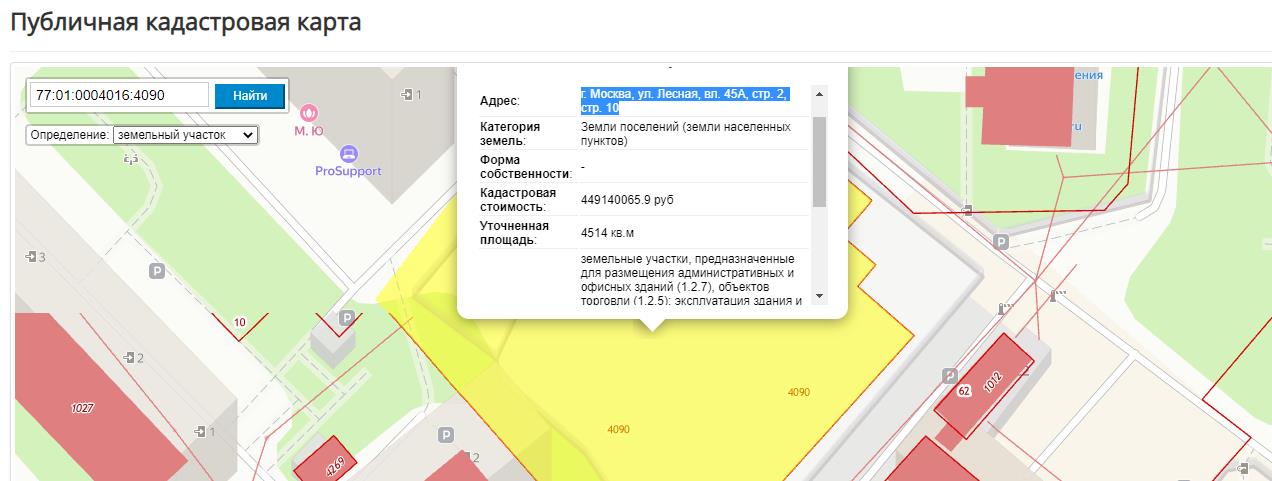The width and height of the screenshot is (1272, 481).
Task: Click the yellow parcel 4090 area
Action: (700, 400)
